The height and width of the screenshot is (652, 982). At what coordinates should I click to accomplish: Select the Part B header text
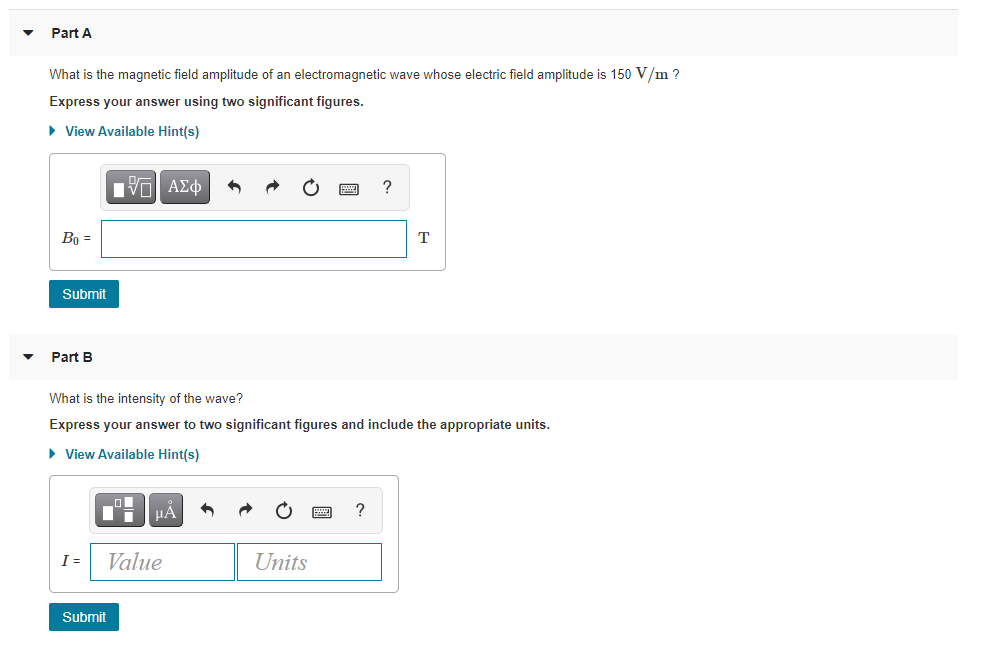tap(72, 357)
